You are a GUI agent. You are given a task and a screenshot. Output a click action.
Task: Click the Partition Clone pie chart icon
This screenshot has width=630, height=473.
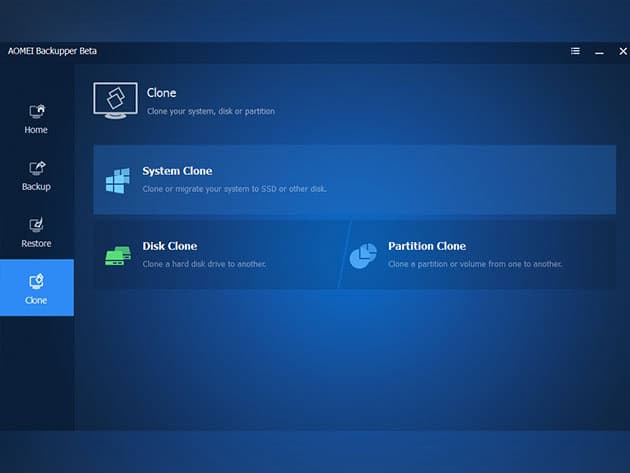pyautogui.click(x=363, y=256)
